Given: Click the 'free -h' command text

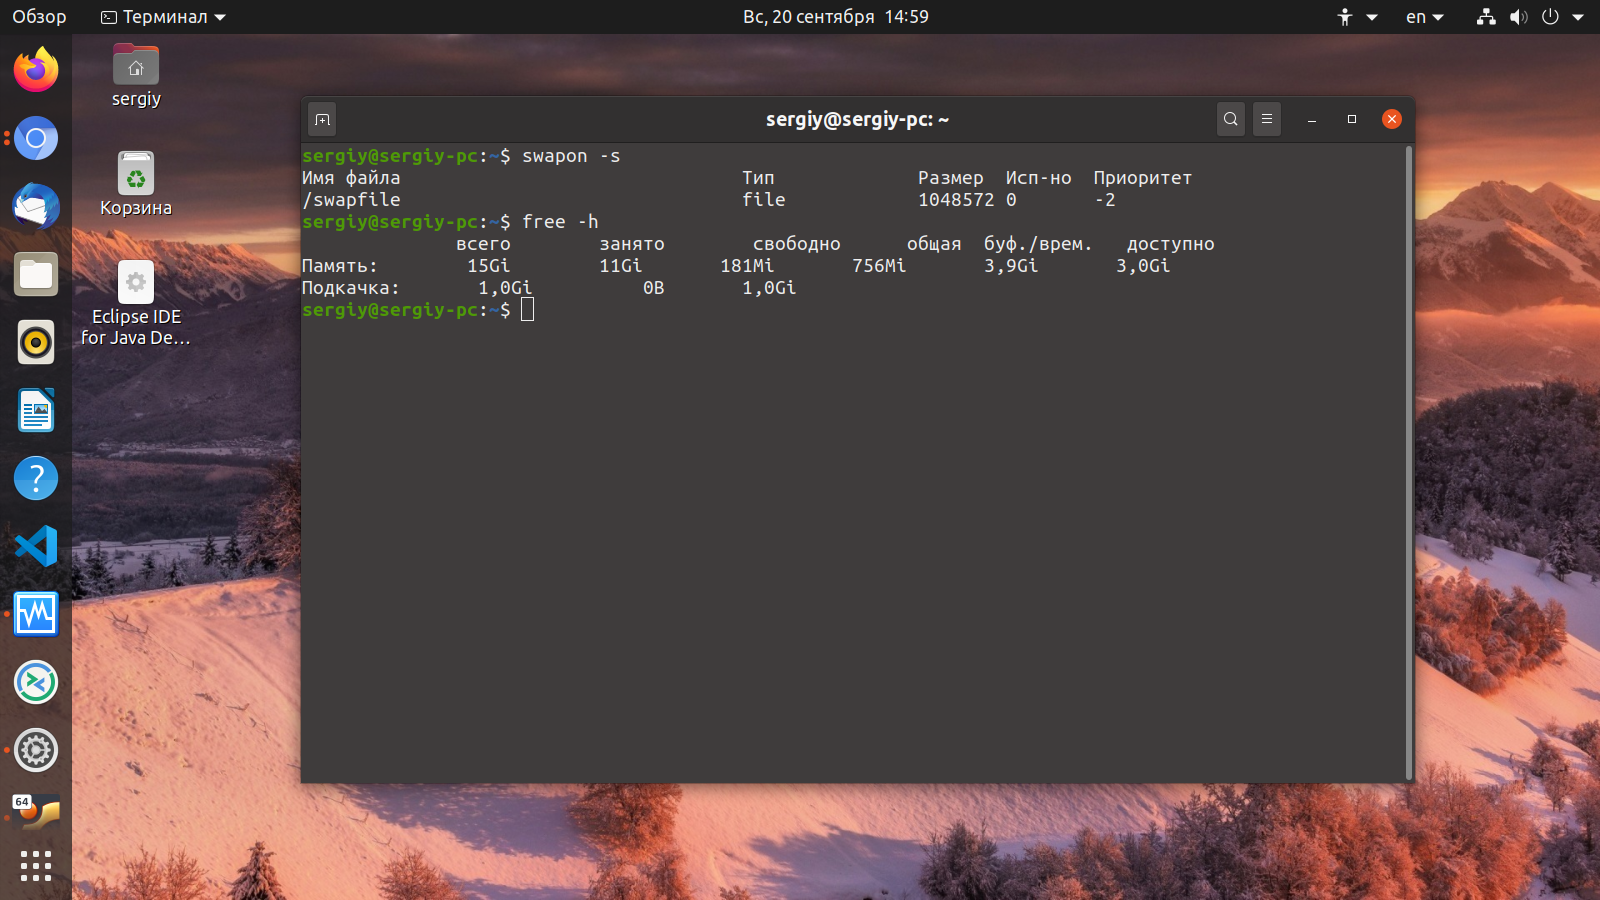Looking at the screenshot, I should (x=560, y=222).
